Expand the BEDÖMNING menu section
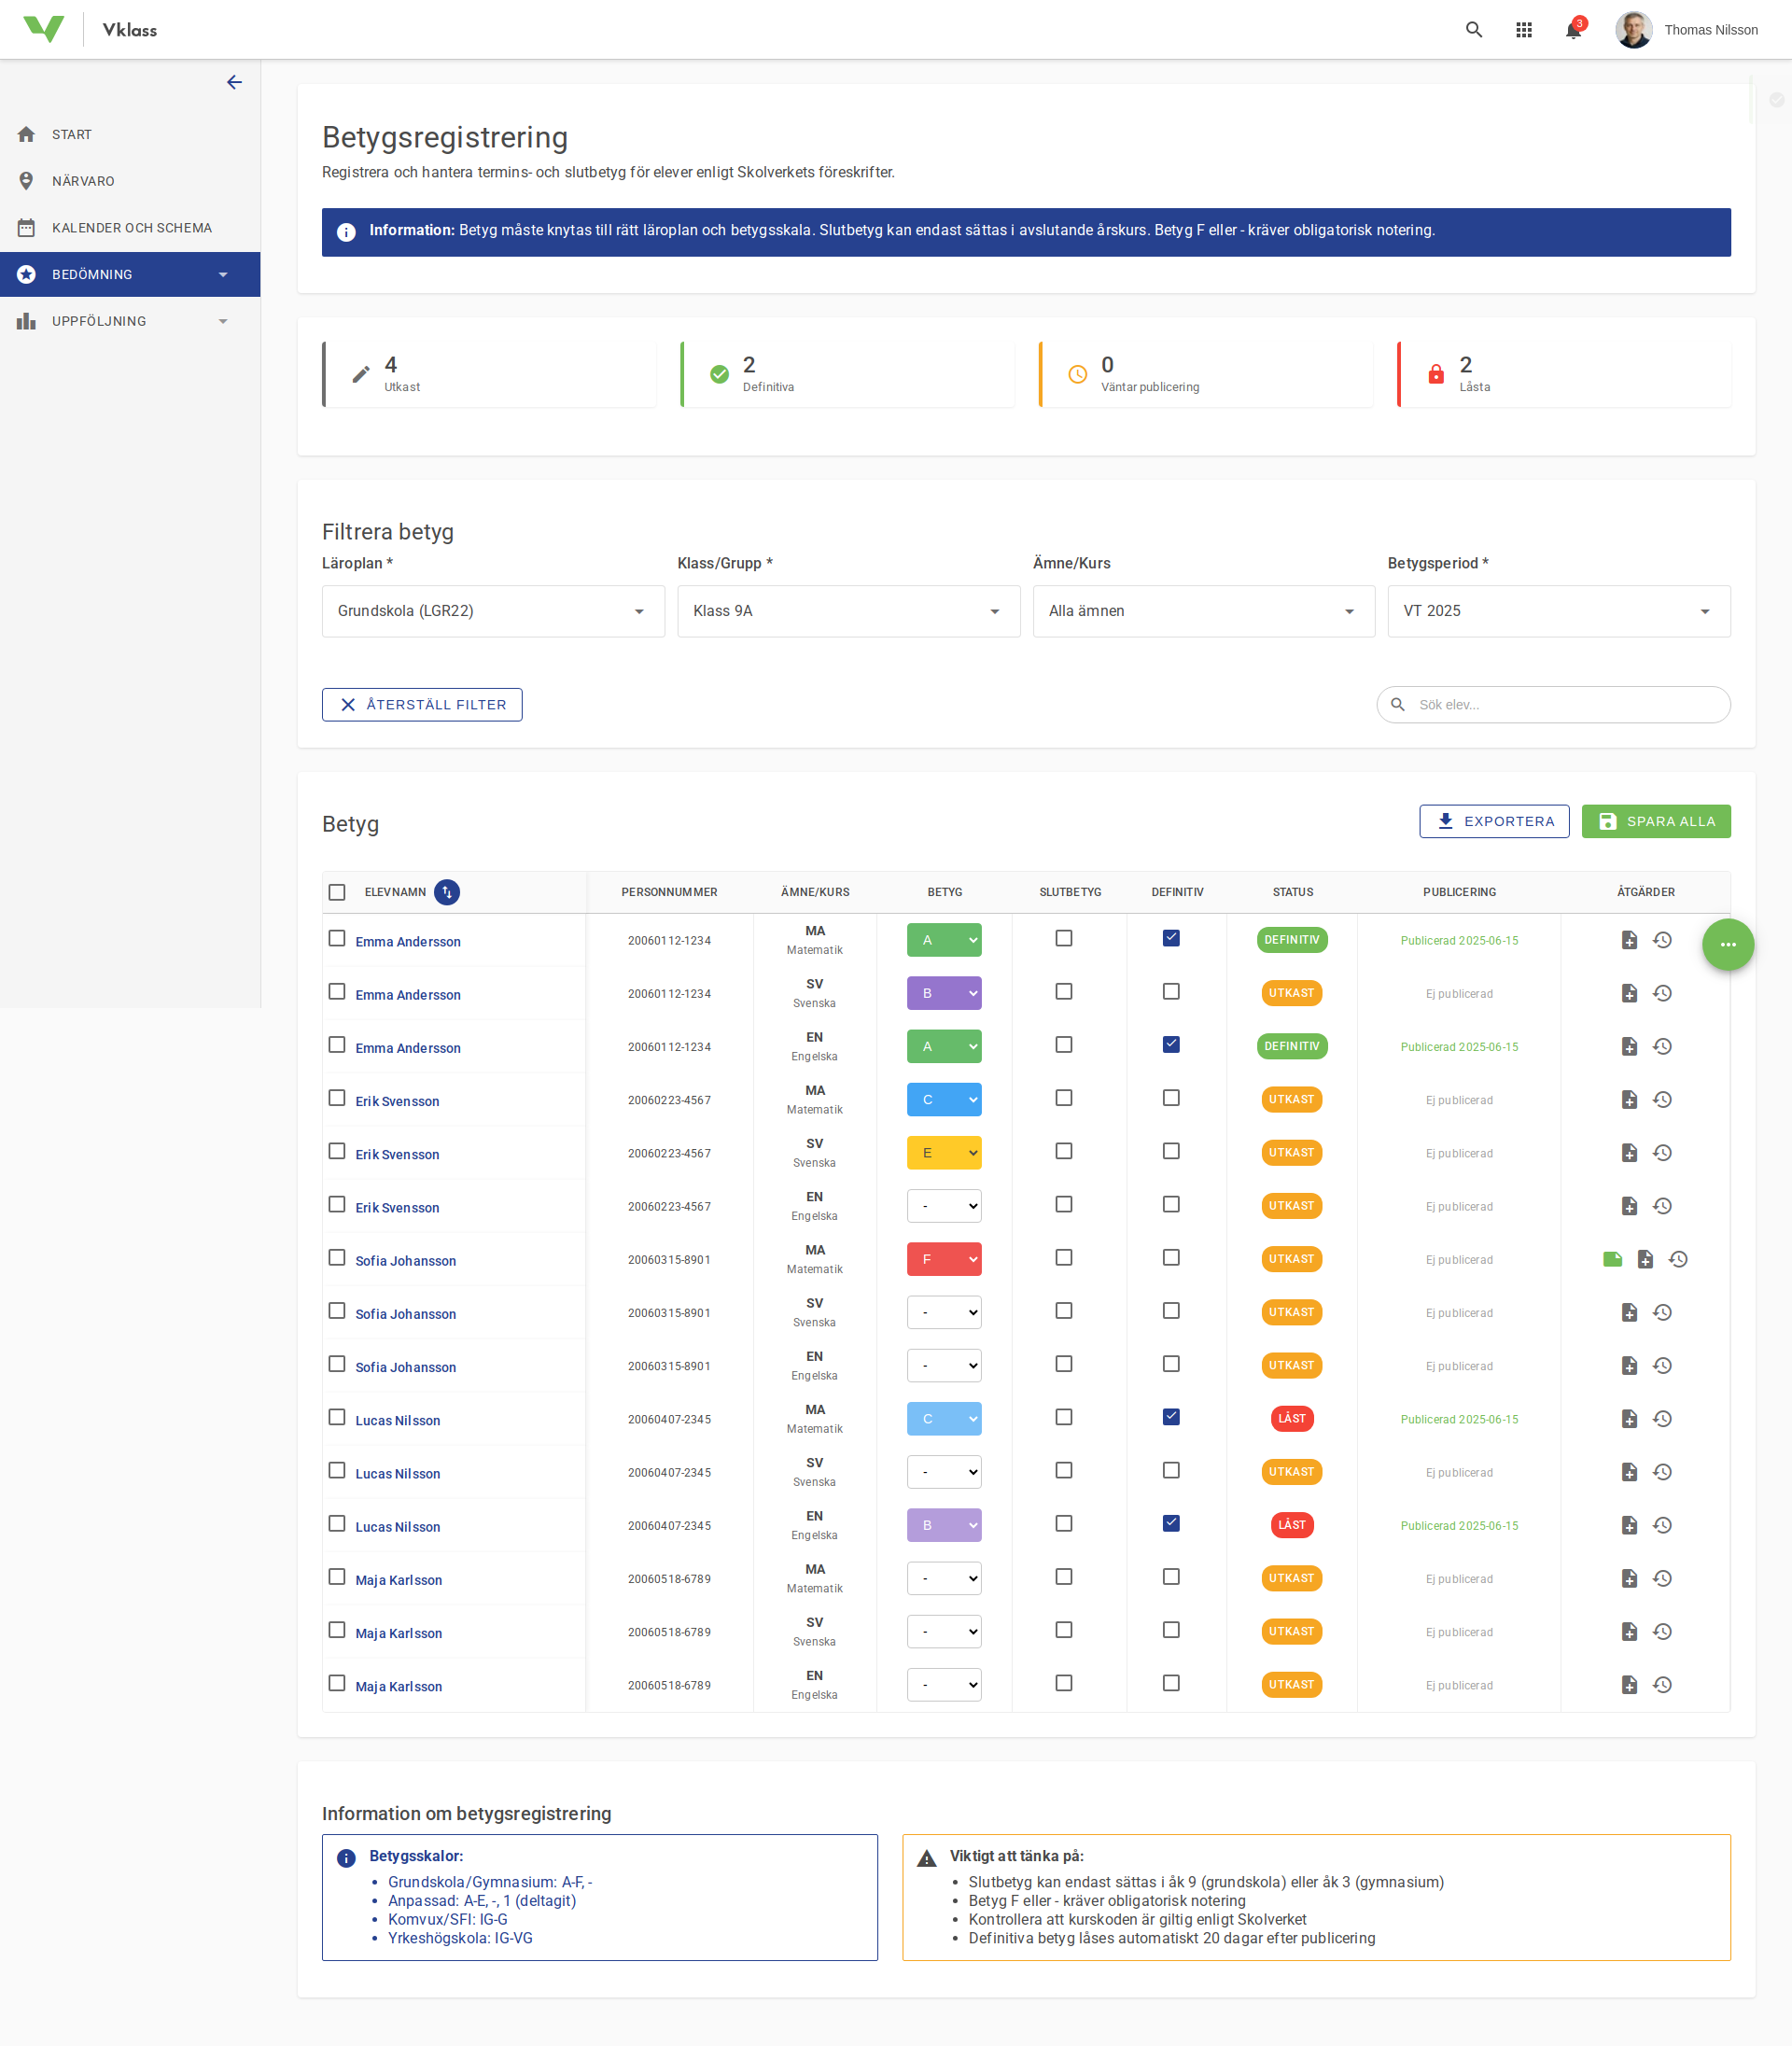Viewport: 1792px width, 2046px height. tap(130, 274)
